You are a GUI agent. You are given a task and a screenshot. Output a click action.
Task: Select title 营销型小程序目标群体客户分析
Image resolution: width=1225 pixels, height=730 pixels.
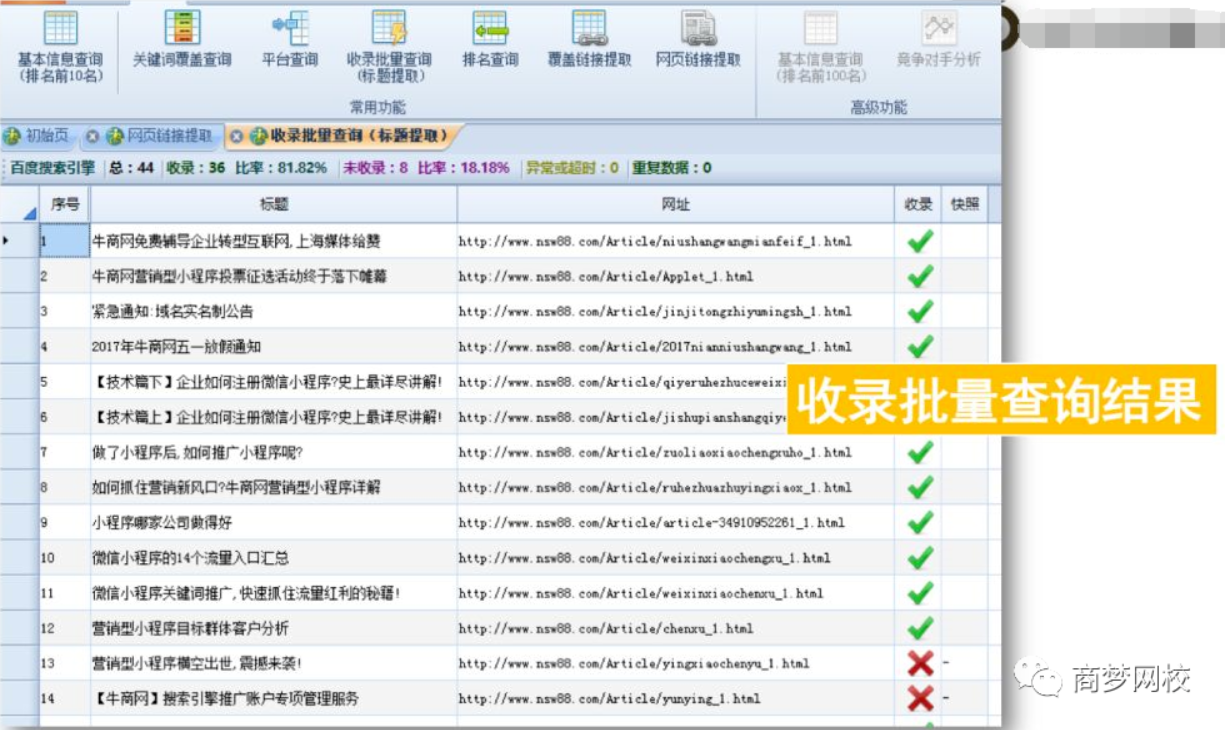(x=190, y=629)
